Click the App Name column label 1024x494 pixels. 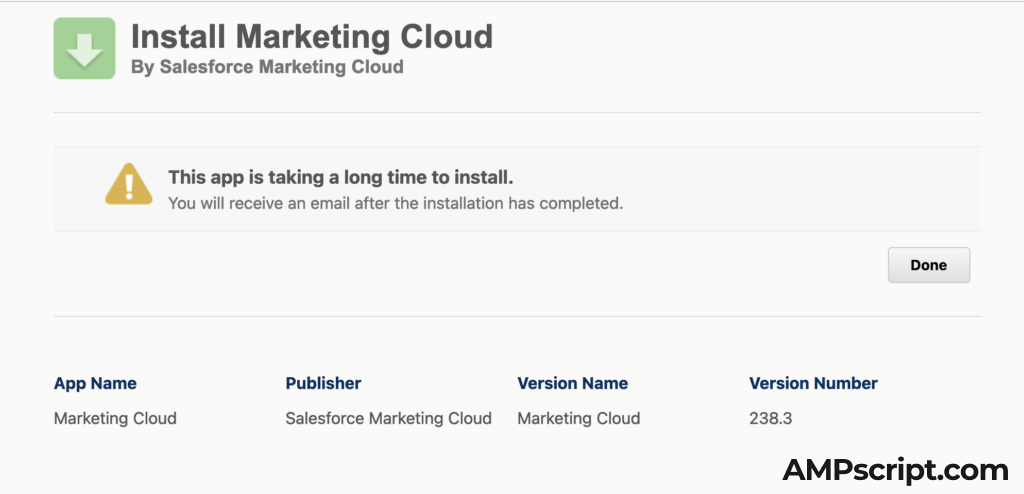point(95,384)
